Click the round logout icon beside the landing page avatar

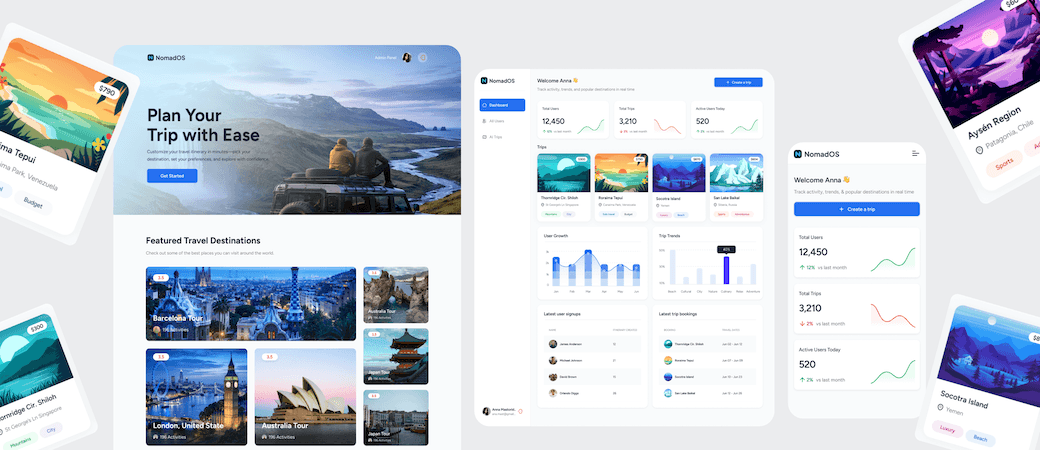422,58
